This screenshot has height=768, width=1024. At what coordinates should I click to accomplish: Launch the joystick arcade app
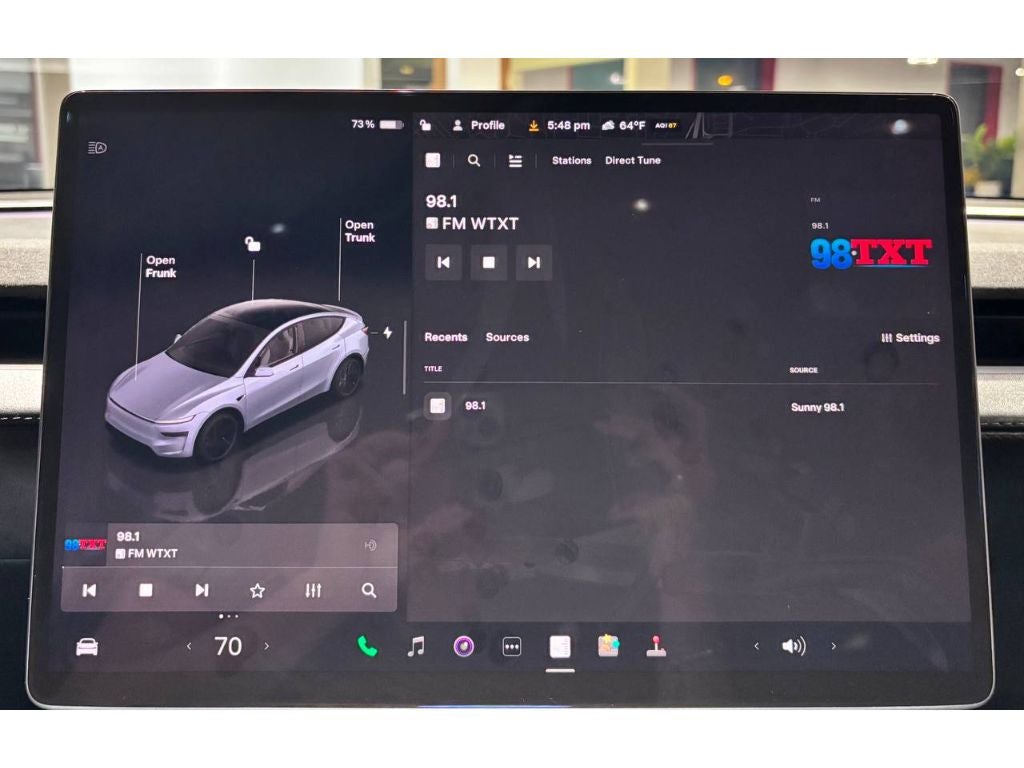tap(655, 647)
